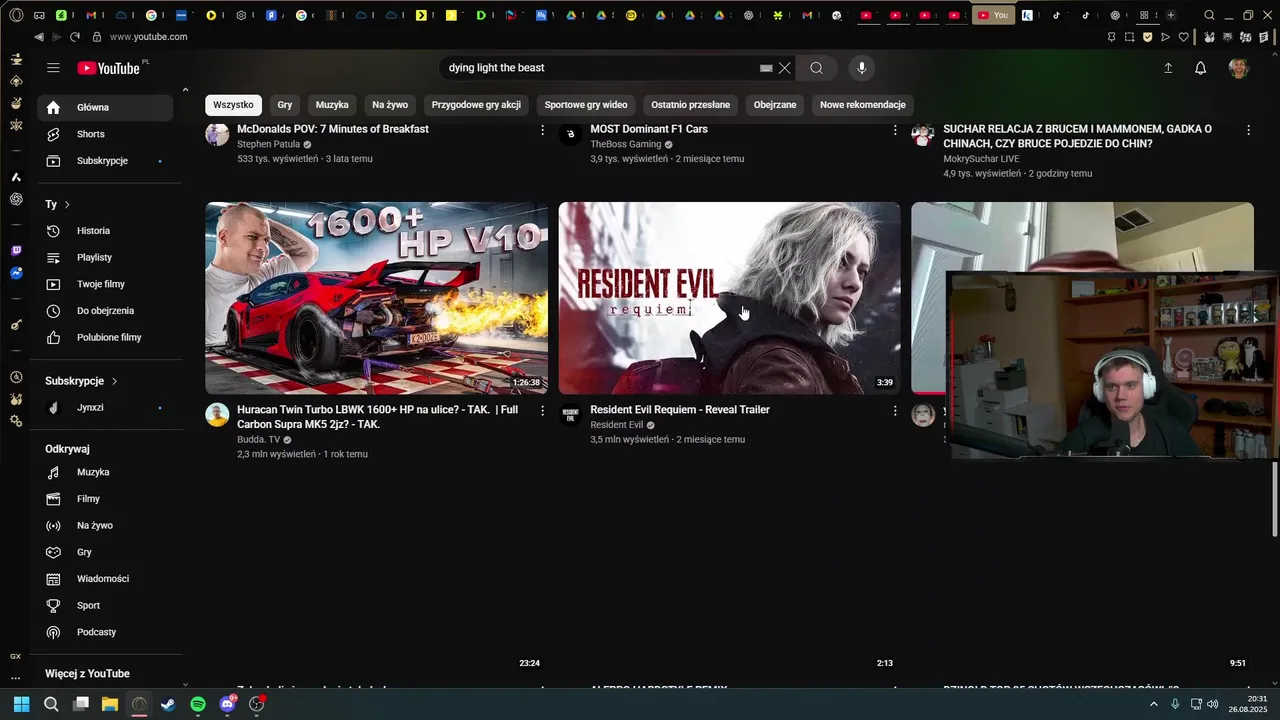Select the Ostatnio przesłane chip
1280x720 pixels.
coord(690,105)
